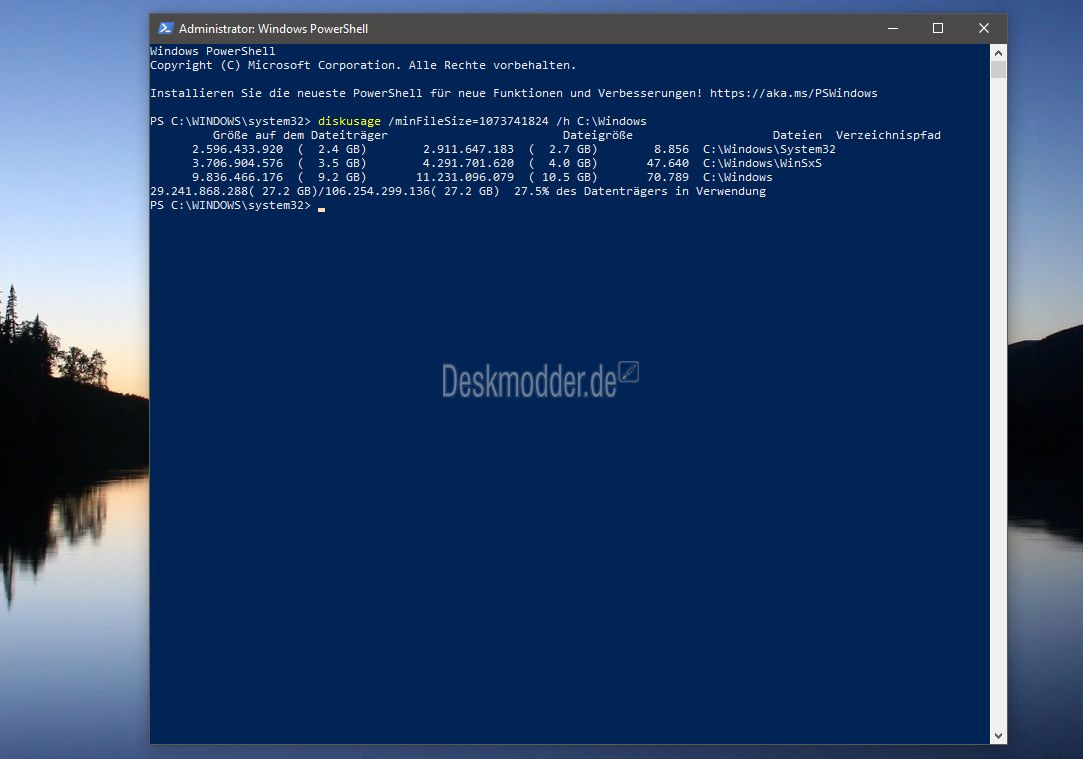Maximize the PowerShell window
The image size is (1083, 759).
click(938, 28)
